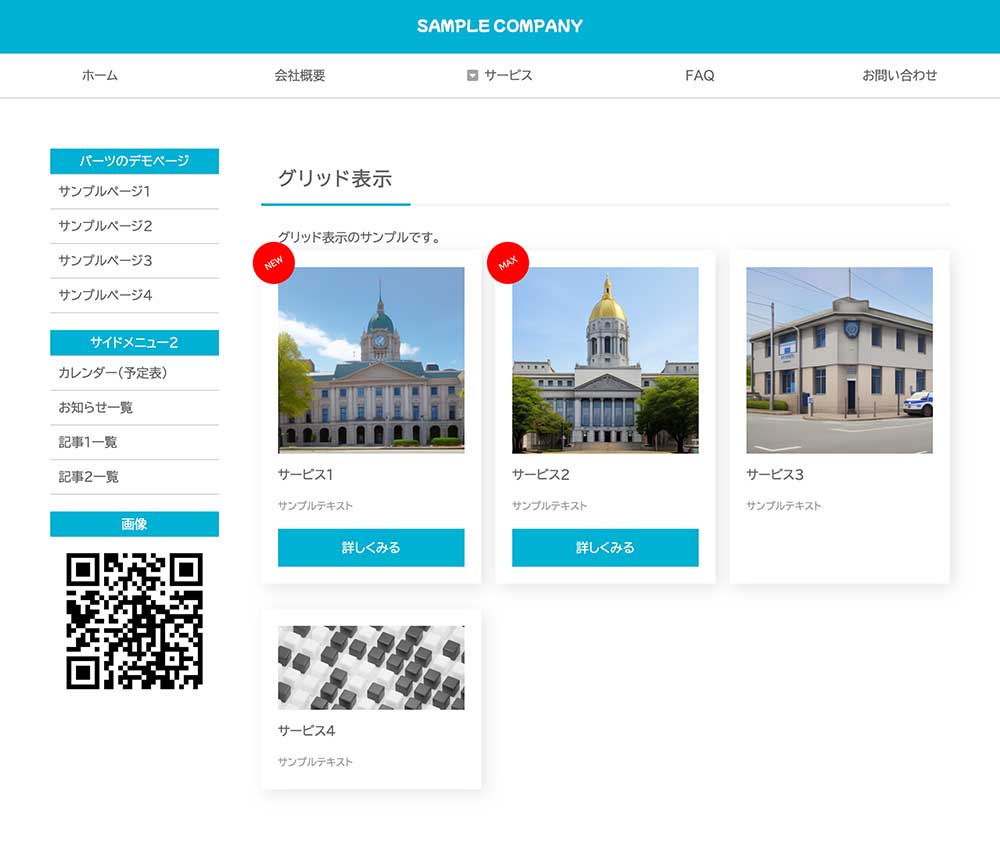Select the サービス1 card title
Viewport: 1000px width, 844px height.
305,475
